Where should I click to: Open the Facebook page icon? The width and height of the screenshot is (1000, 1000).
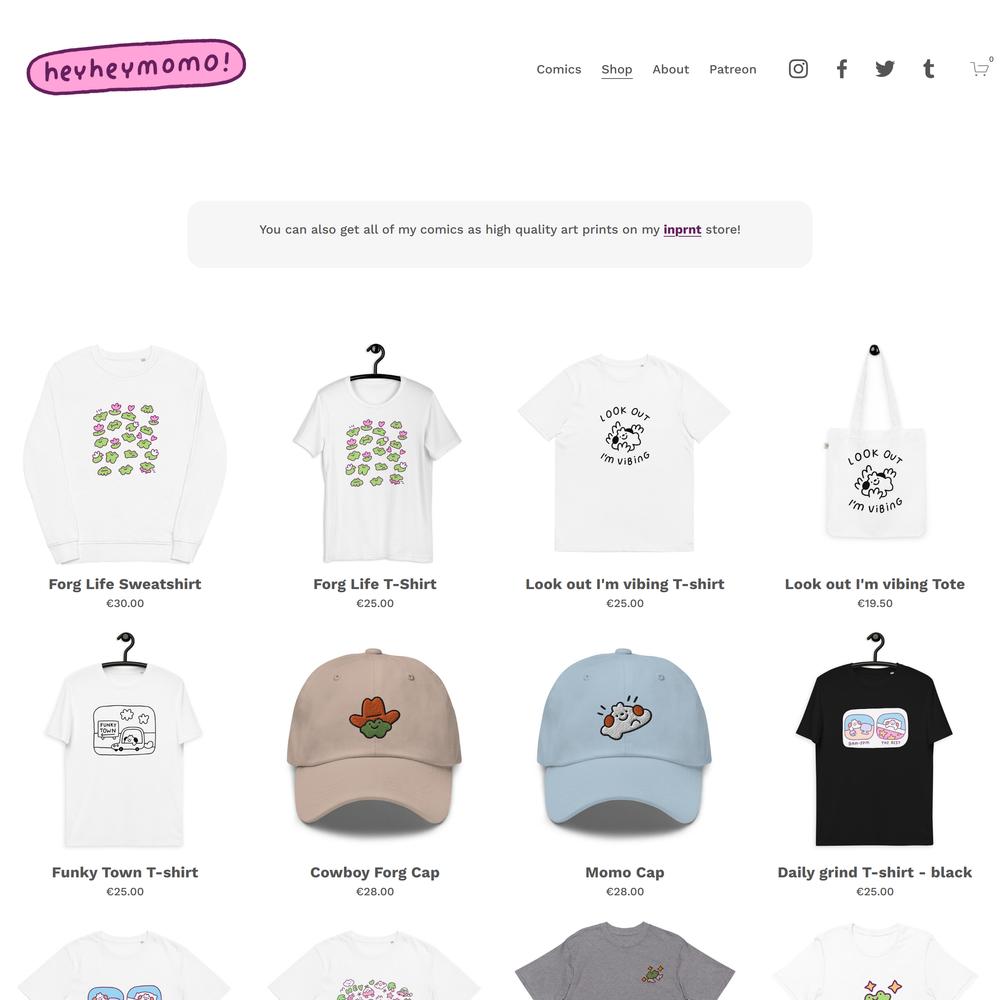842,69
